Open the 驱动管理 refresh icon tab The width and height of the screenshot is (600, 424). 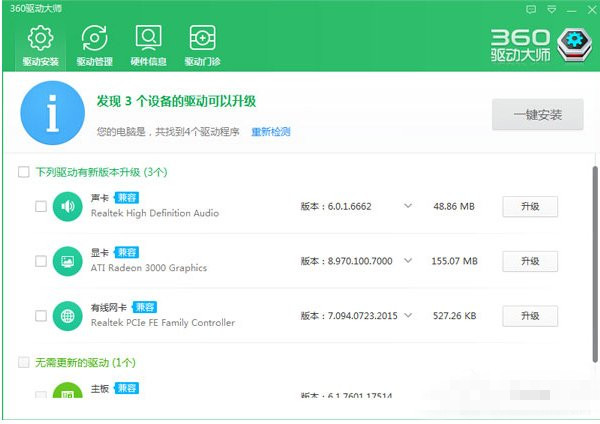coord(95,45)
